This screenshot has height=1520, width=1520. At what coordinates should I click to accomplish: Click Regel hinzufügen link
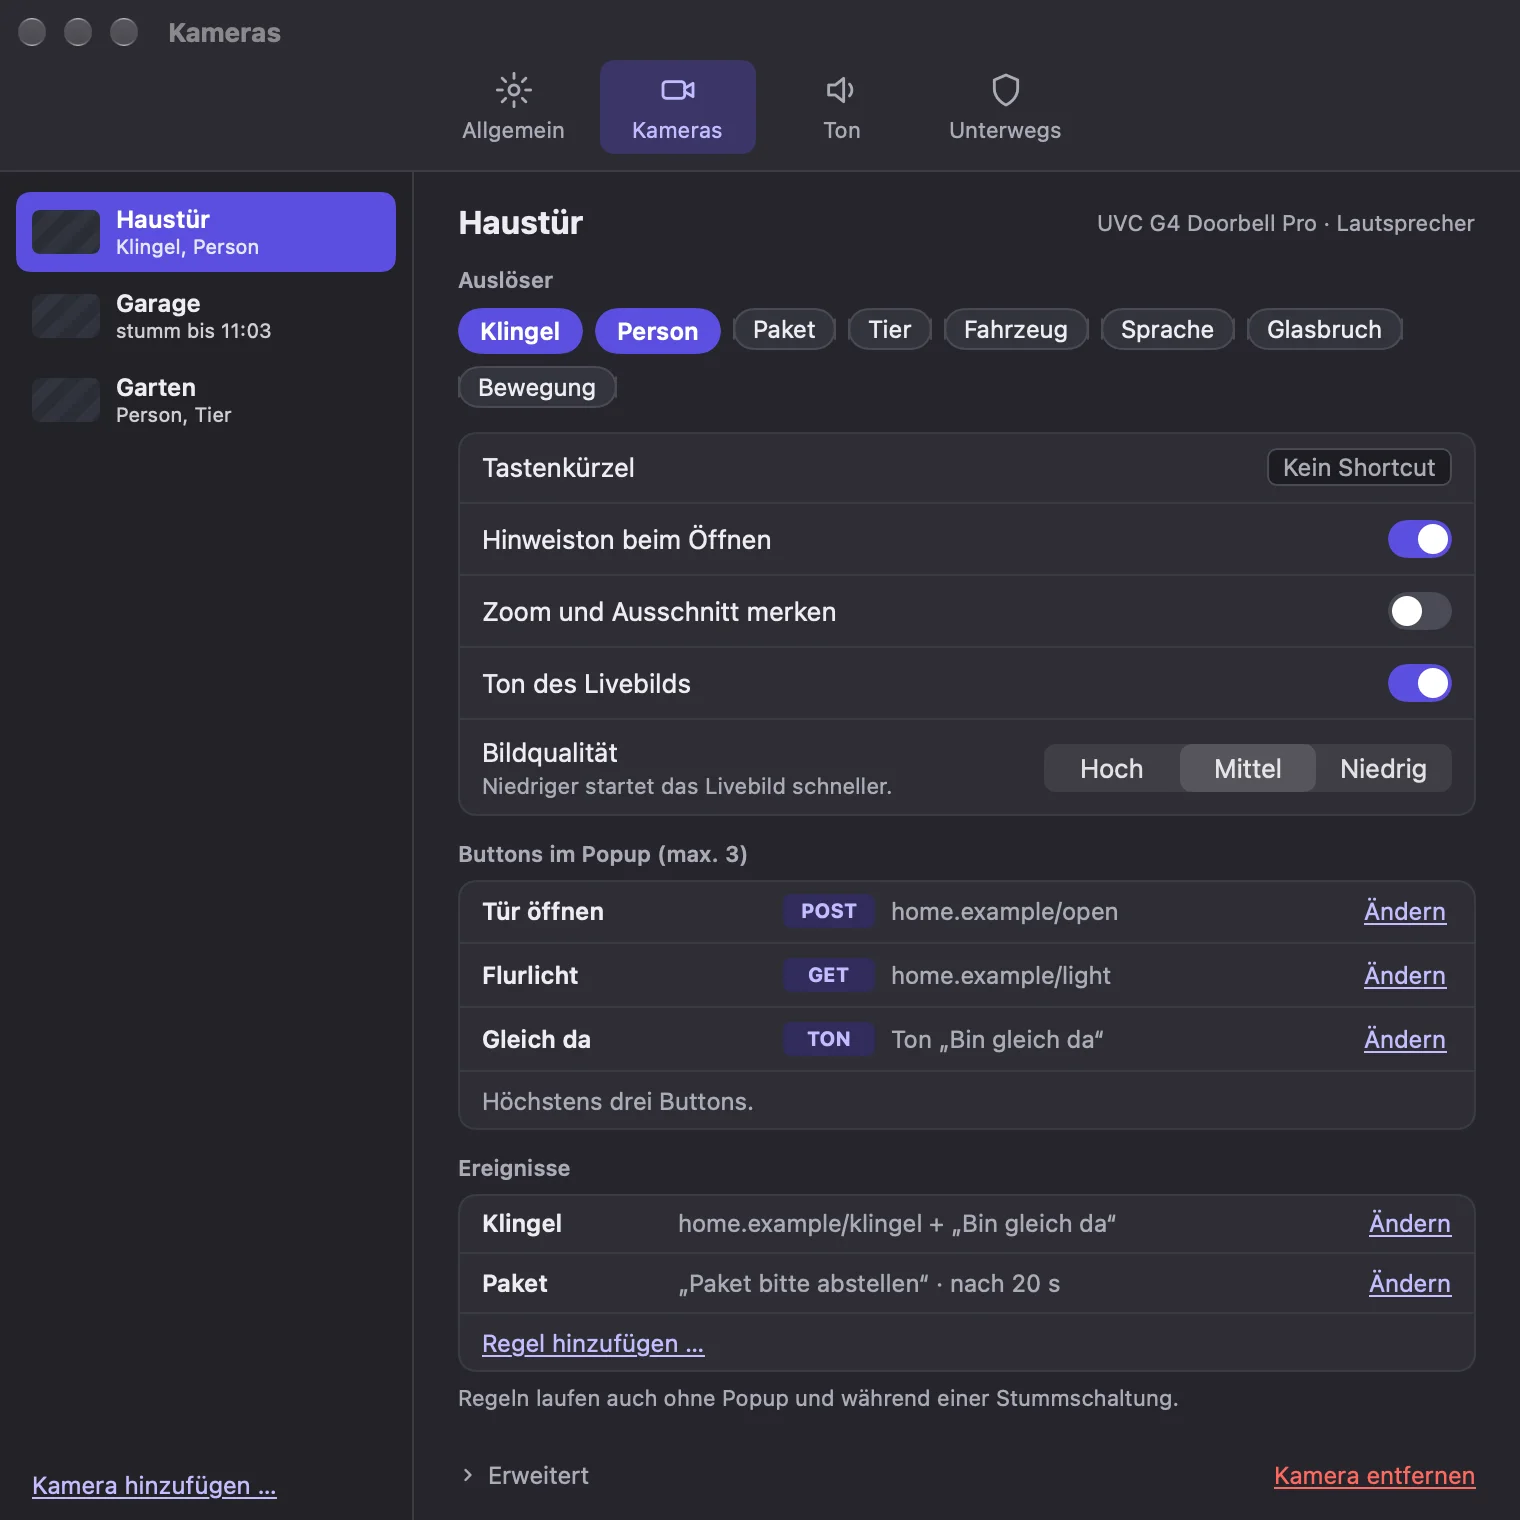593,1344
